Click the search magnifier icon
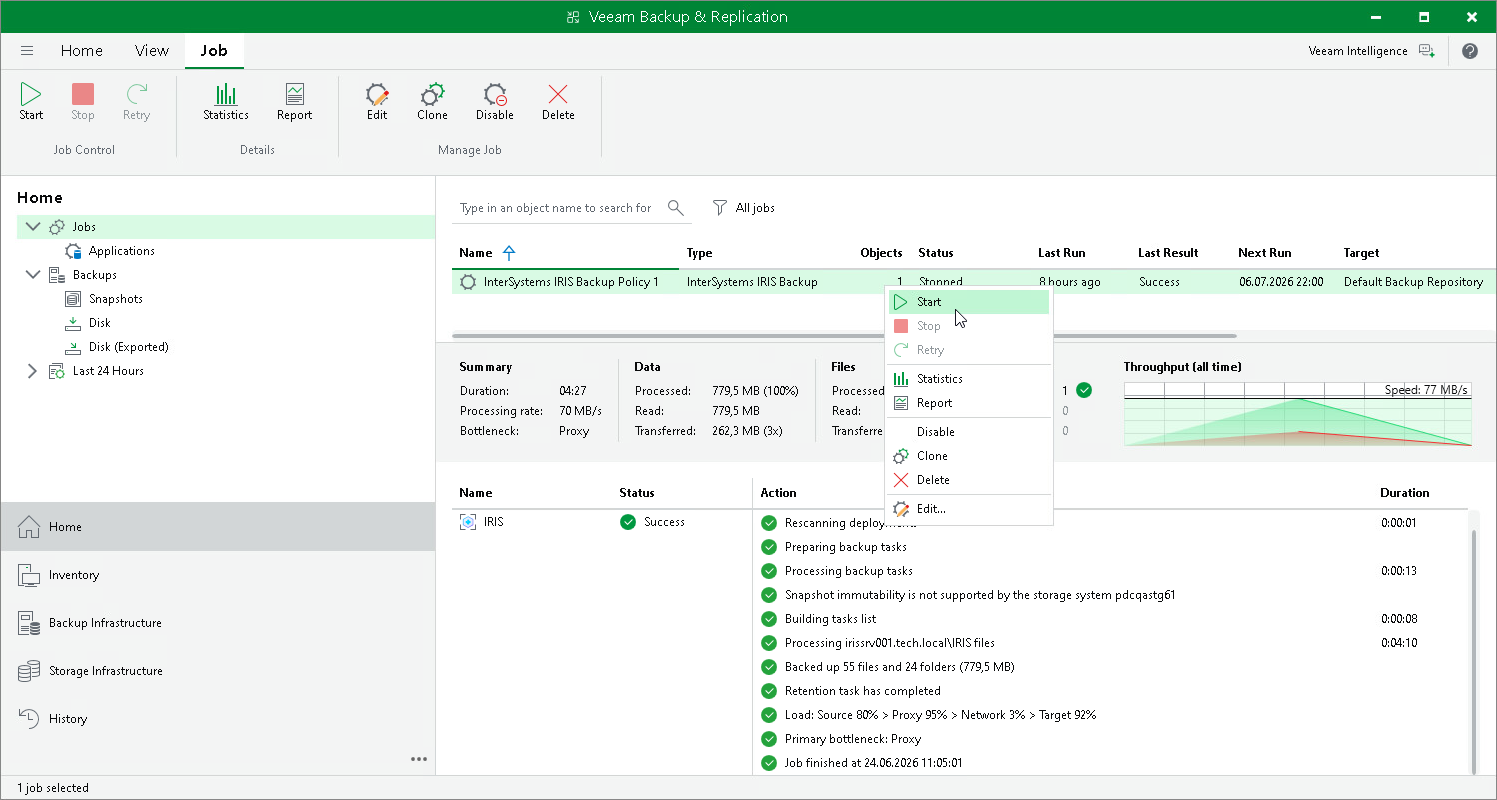Viewport: 1497px width, 800px height. [x=676, y=208]
